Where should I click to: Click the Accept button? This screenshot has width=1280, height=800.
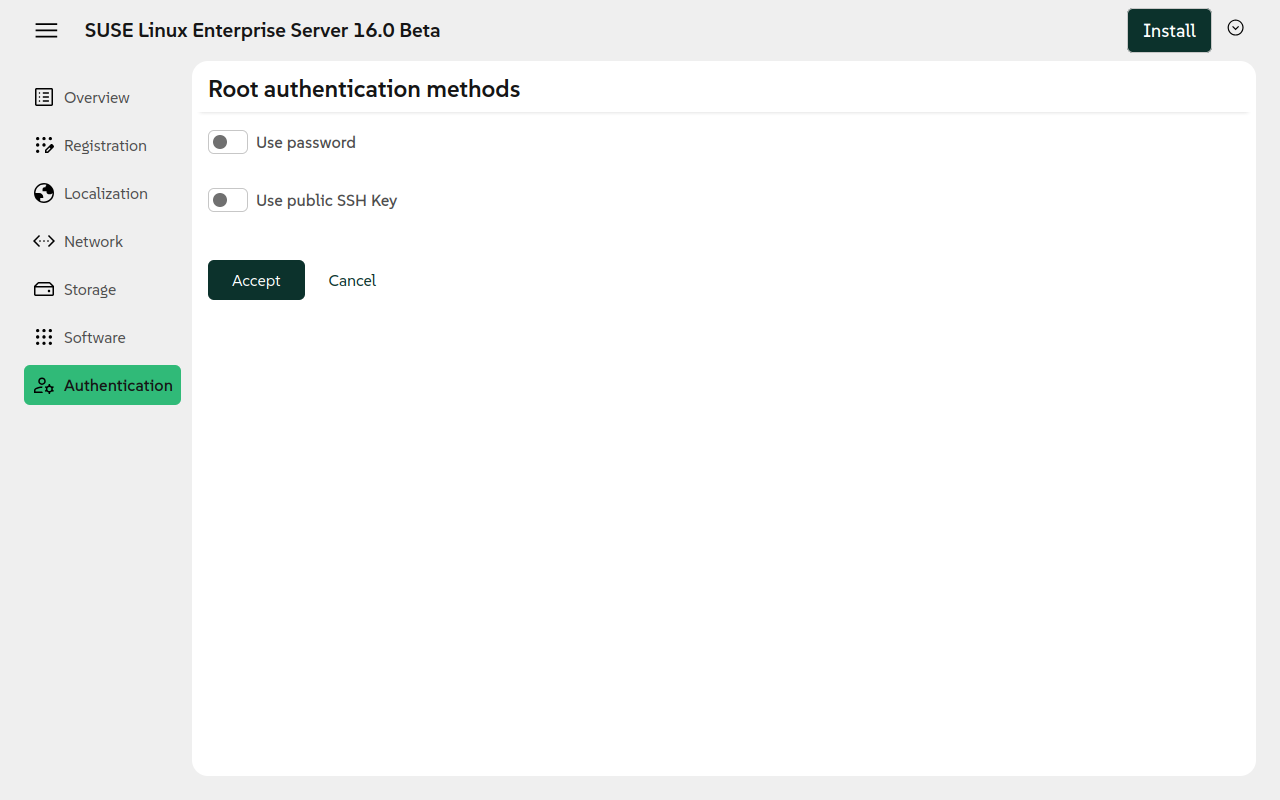(256, 280)
